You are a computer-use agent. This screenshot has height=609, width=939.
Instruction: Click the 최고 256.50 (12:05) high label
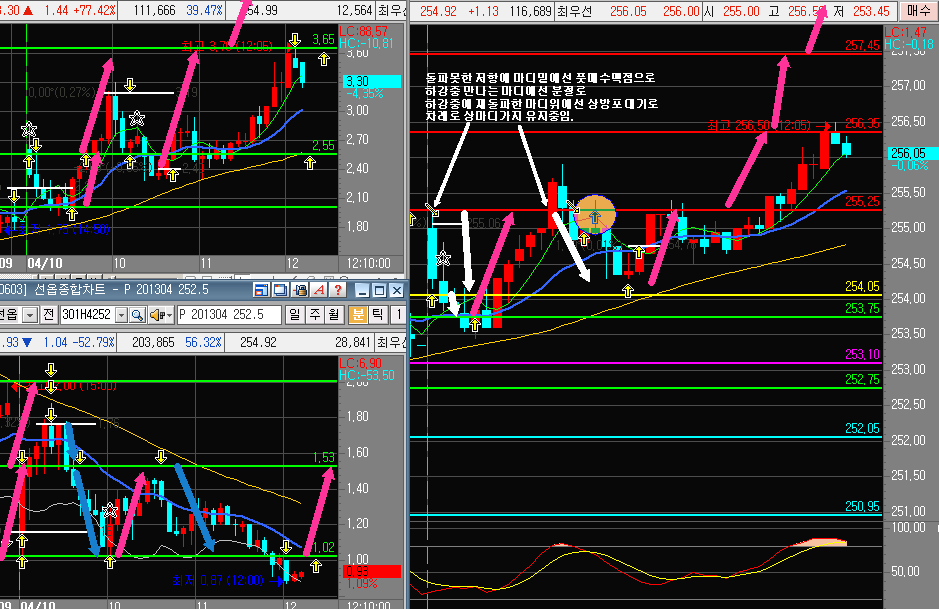click(759, 125)
